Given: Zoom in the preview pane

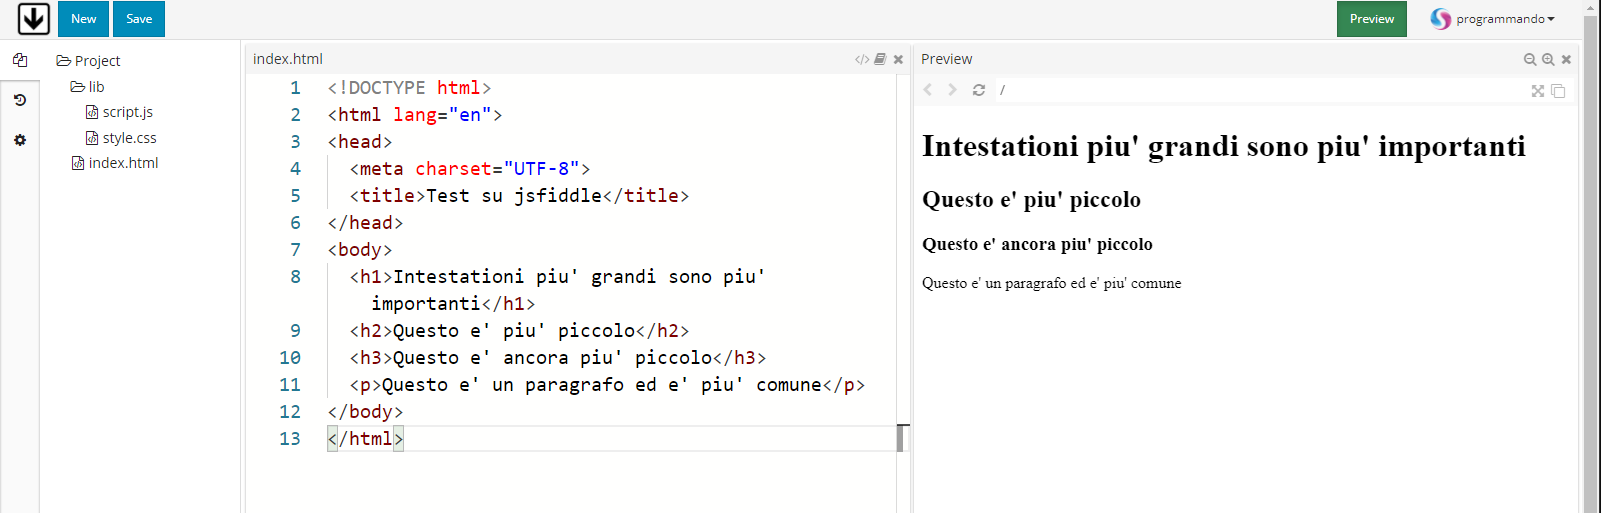Looking at the screenshot, I should pyautogui.click(x=1548, y=59).
